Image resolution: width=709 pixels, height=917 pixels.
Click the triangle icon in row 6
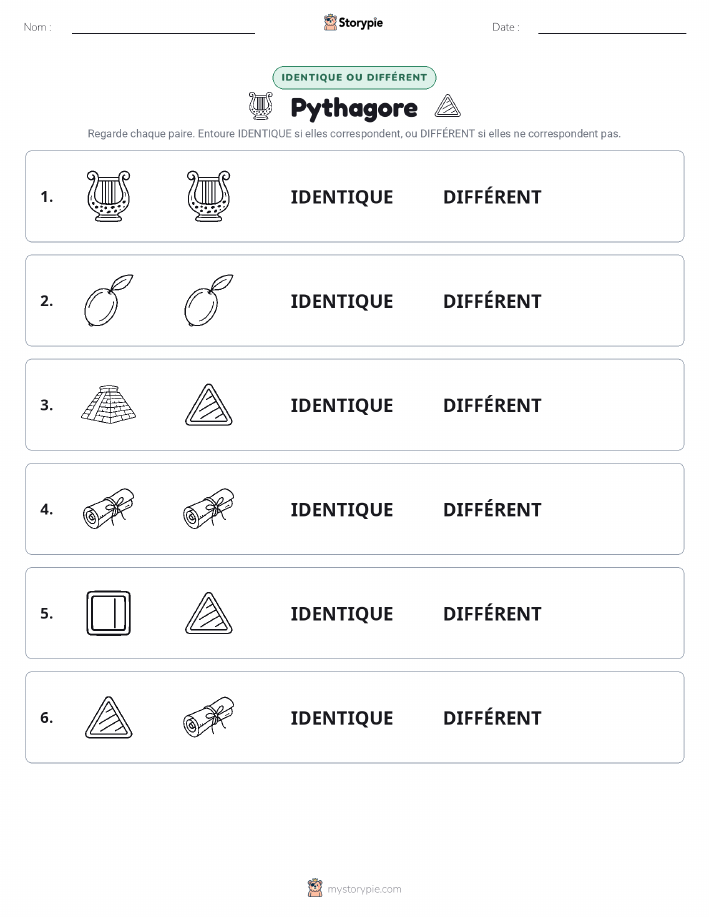[x=108, y=718]
